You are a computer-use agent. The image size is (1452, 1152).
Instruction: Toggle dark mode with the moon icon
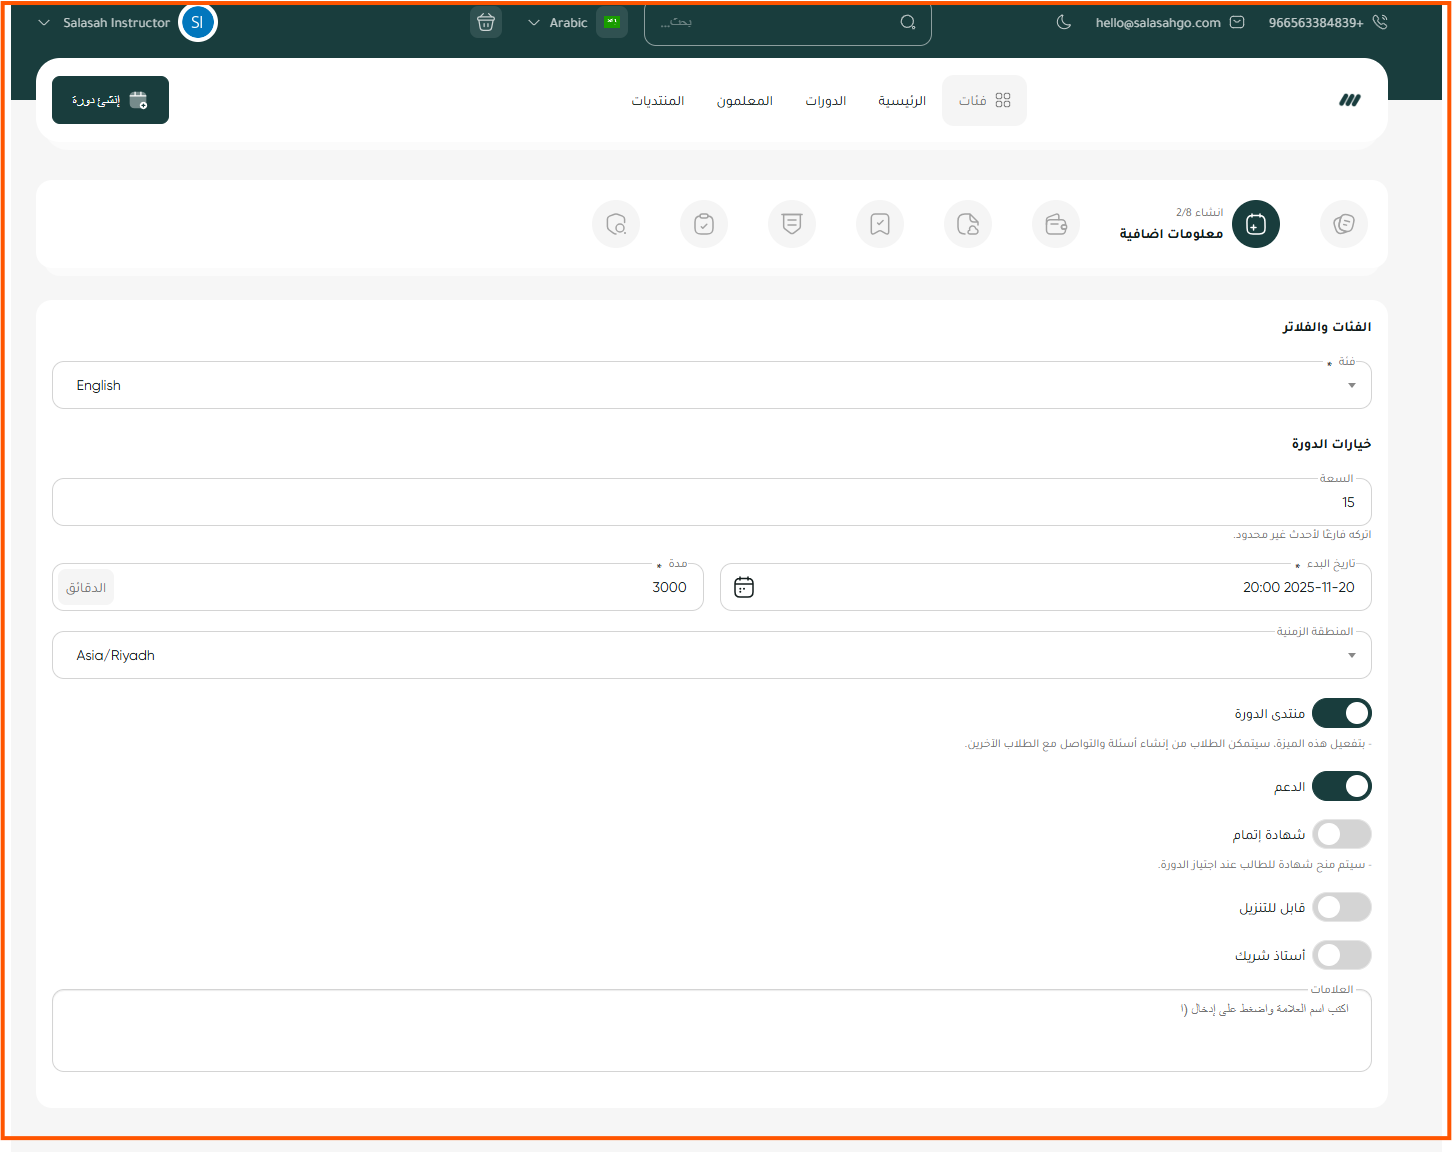(x=1064, y=22)
